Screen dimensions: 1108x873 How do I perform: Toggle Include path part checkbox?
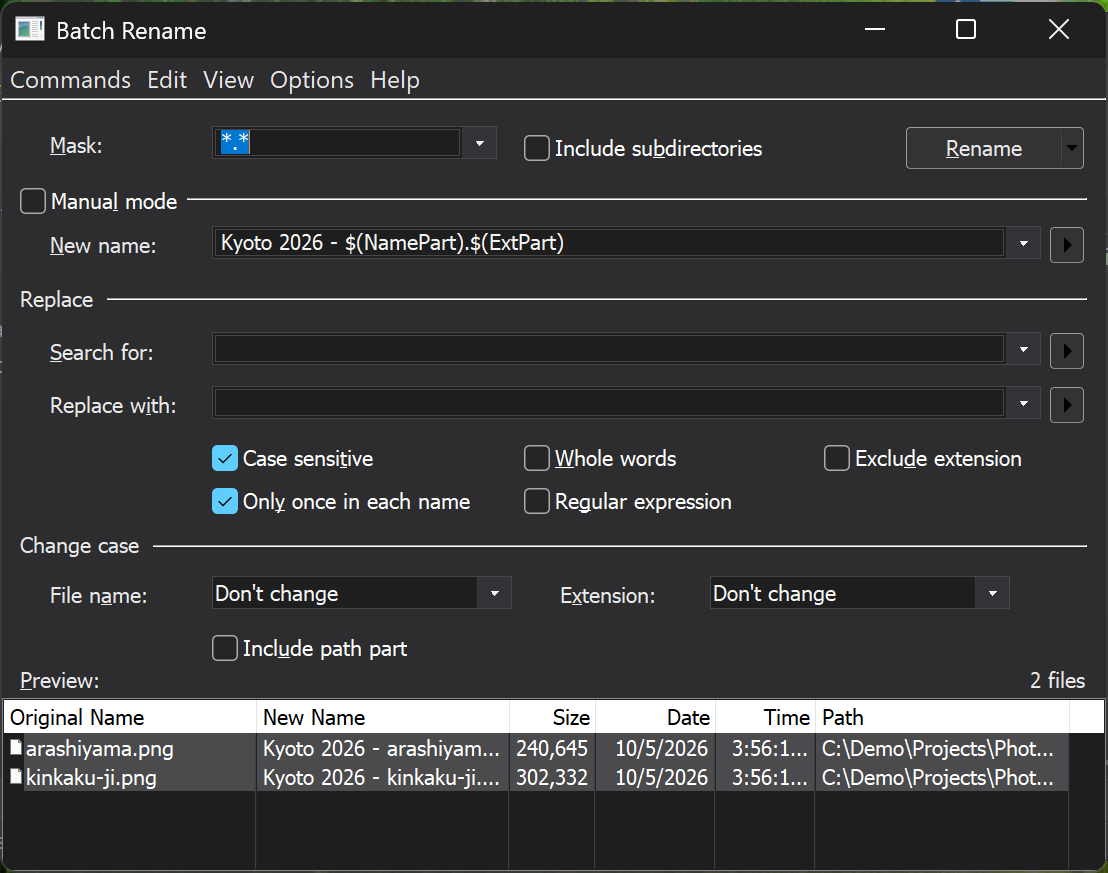[225, 648]
